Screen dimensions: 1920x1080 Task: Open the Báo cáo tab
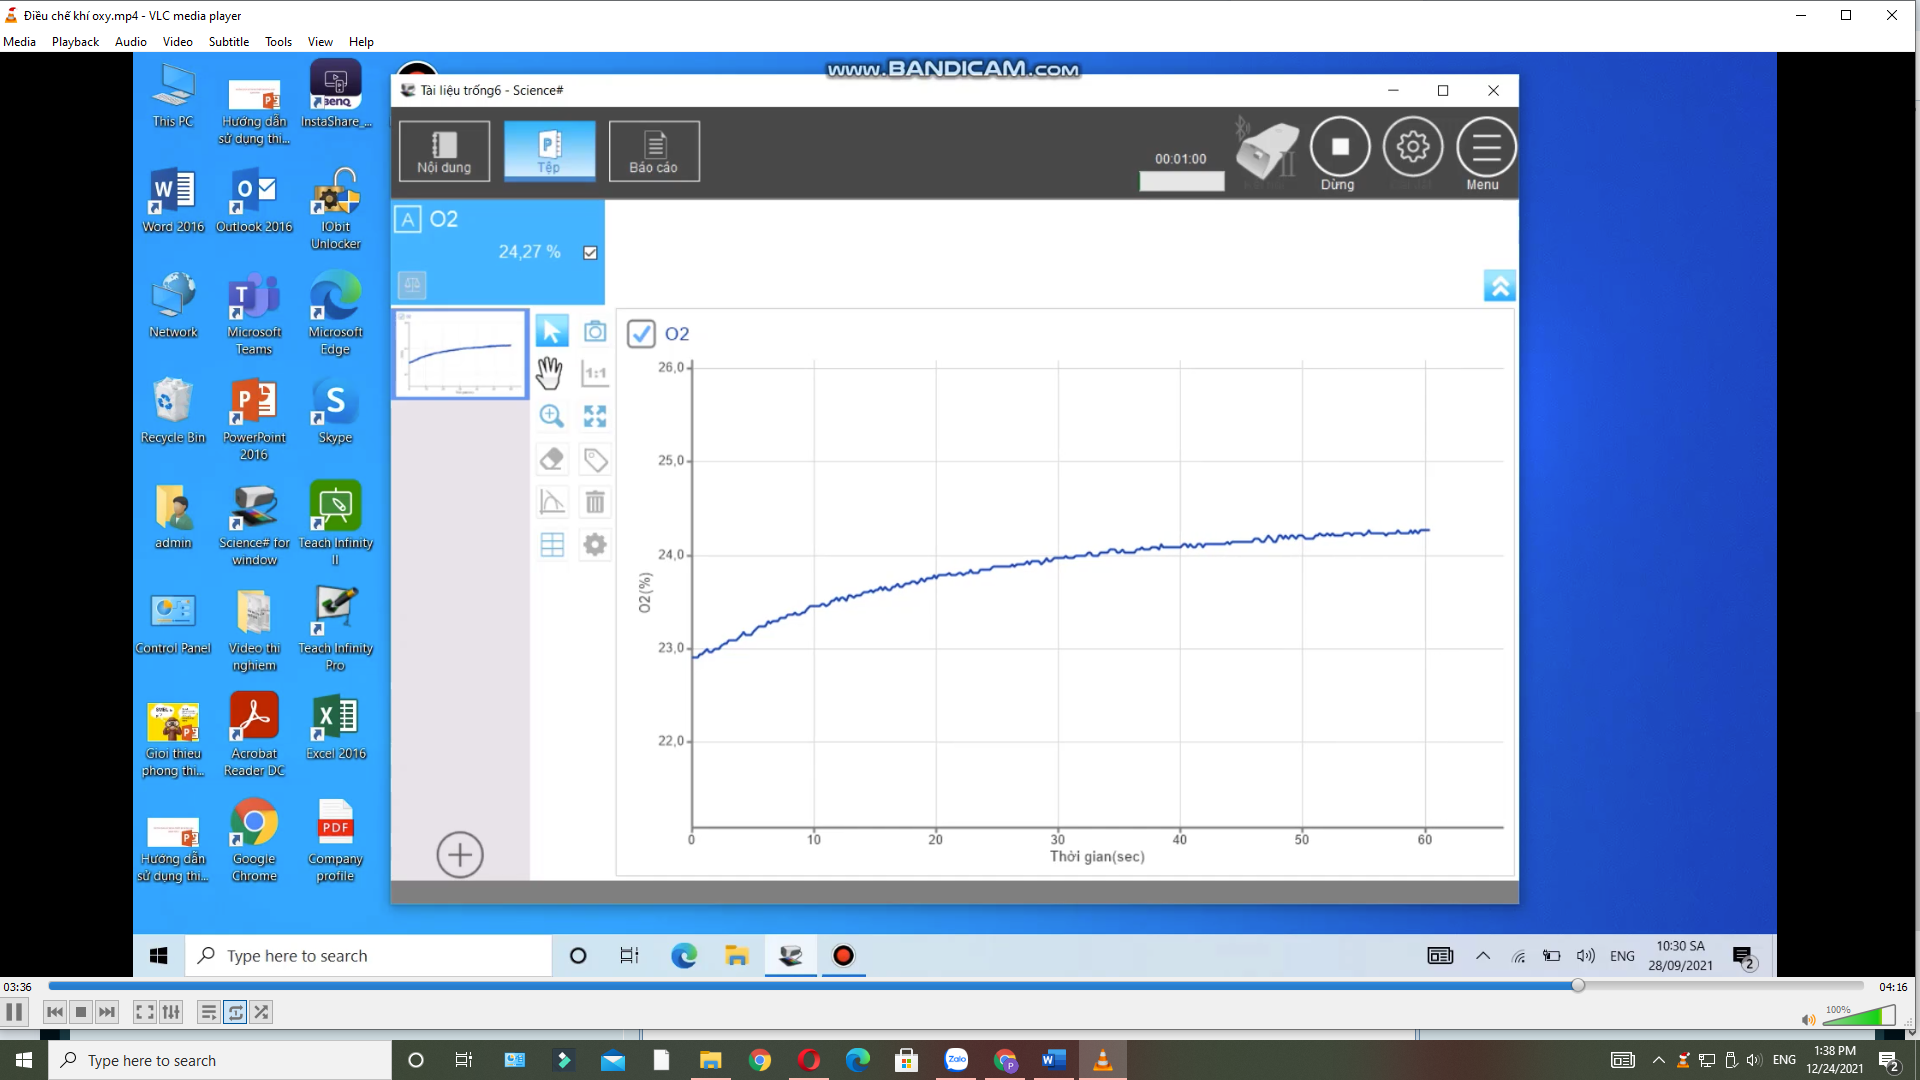coord(654,151)
